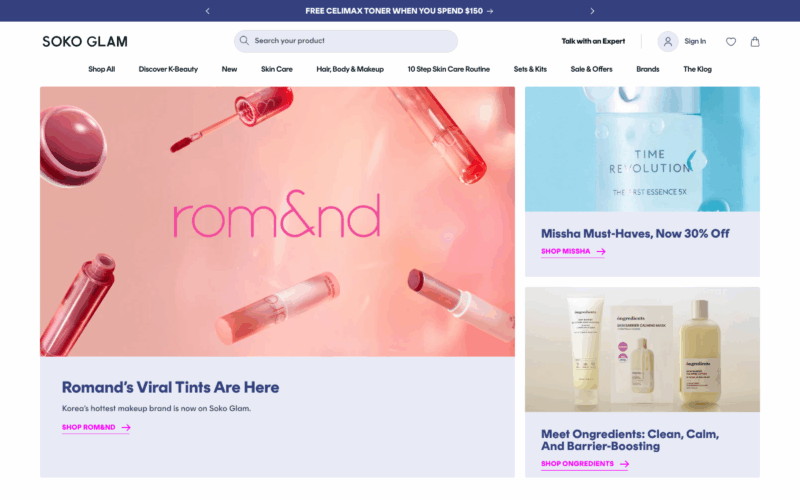800x500 pixels.
Task: Click the magnifying glass search icon
Action: (x=244, y=40)
